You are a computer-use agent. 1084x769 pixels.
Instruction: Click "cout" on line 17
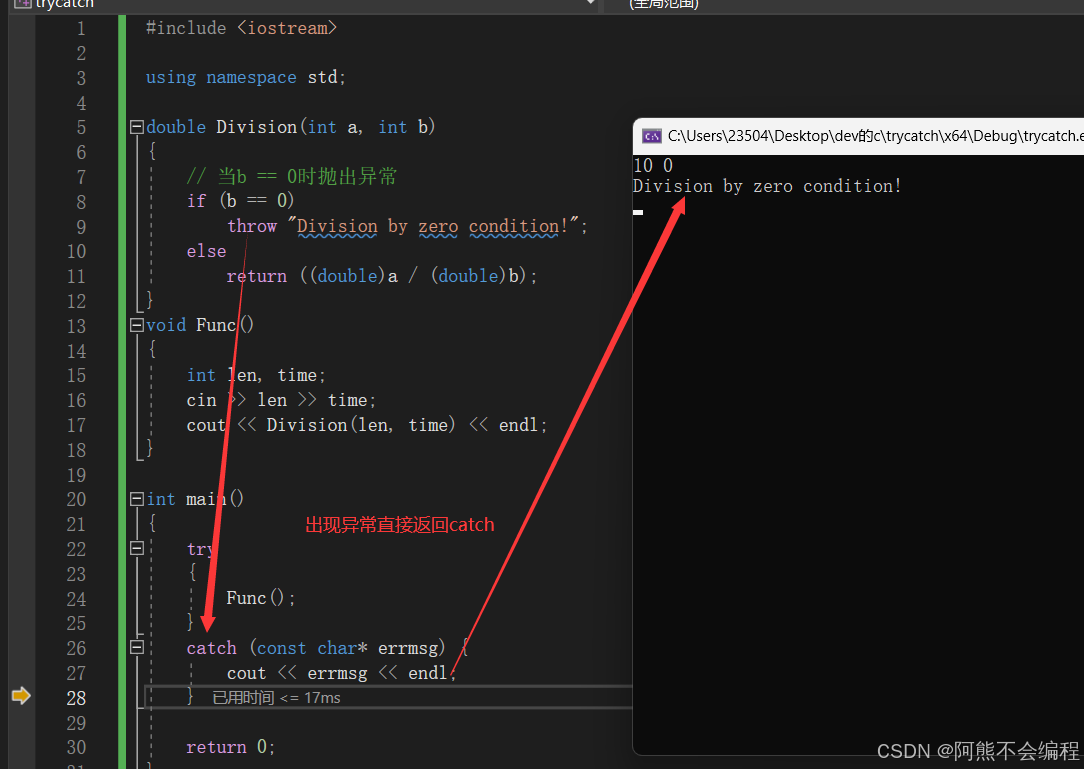(x=206, y=425)
